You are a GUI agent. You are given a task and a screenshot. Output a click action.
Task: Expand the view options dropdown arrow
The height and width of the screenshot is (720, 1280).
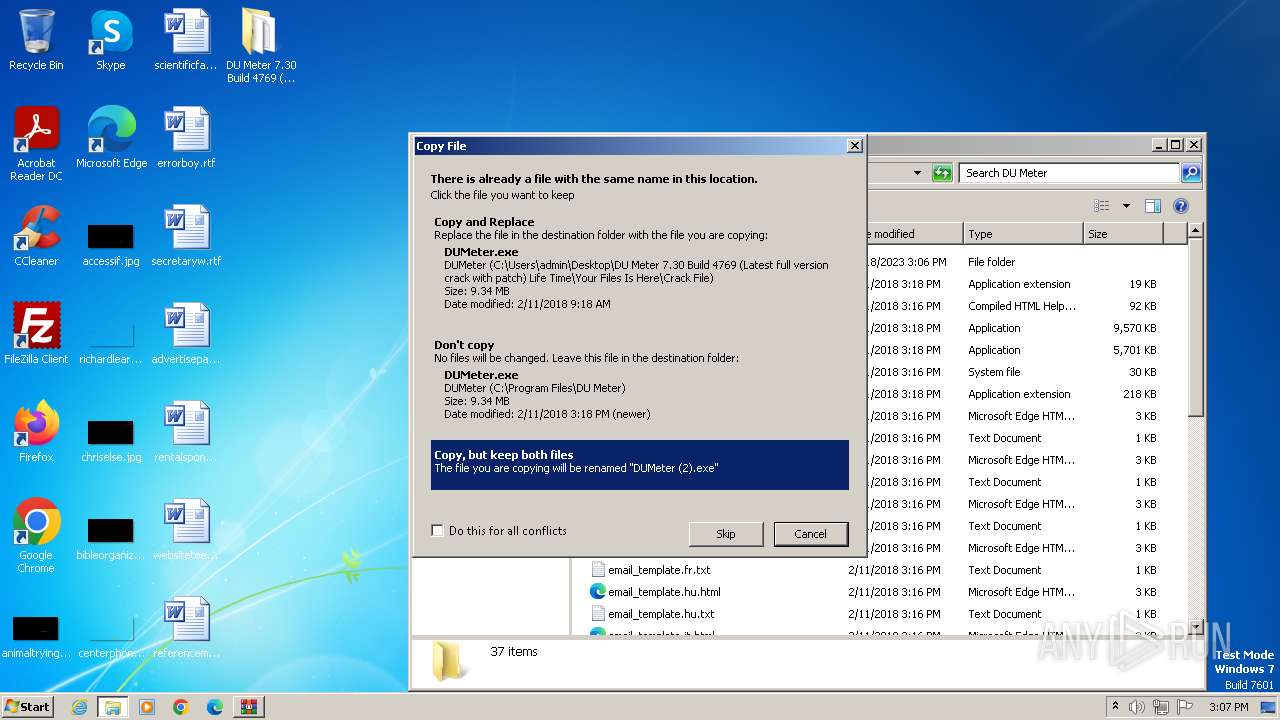point(1126,206)
